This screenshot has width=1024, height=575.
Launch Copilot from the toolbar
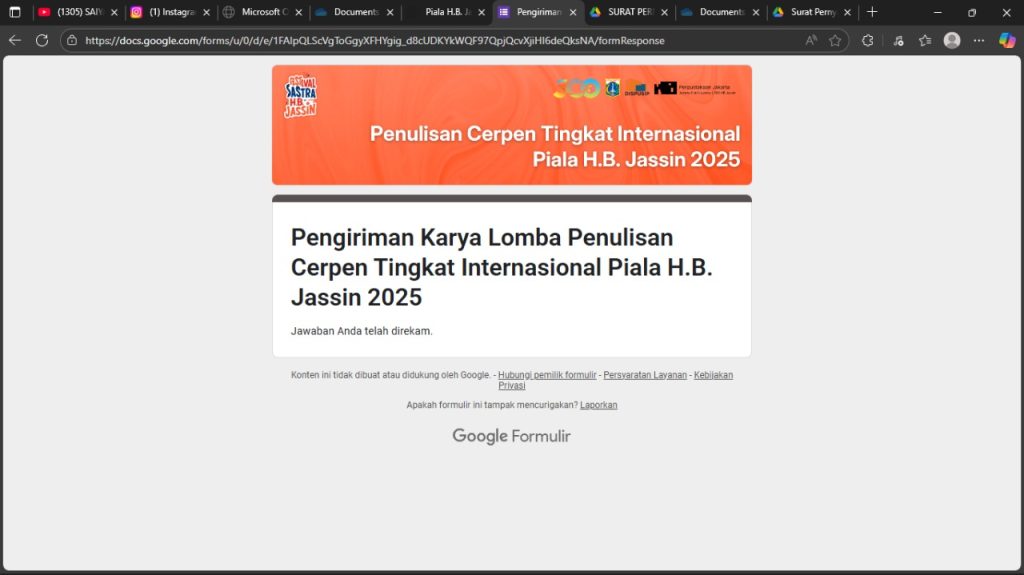click(x=1007, y=41)
